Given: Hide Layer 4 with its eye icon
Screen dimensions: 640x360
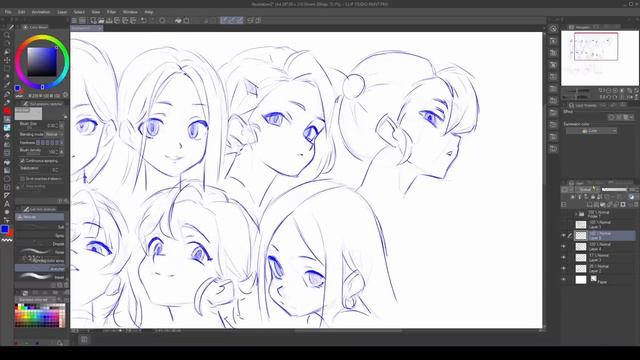Looking at the screenshot, I should click(564, 247).
